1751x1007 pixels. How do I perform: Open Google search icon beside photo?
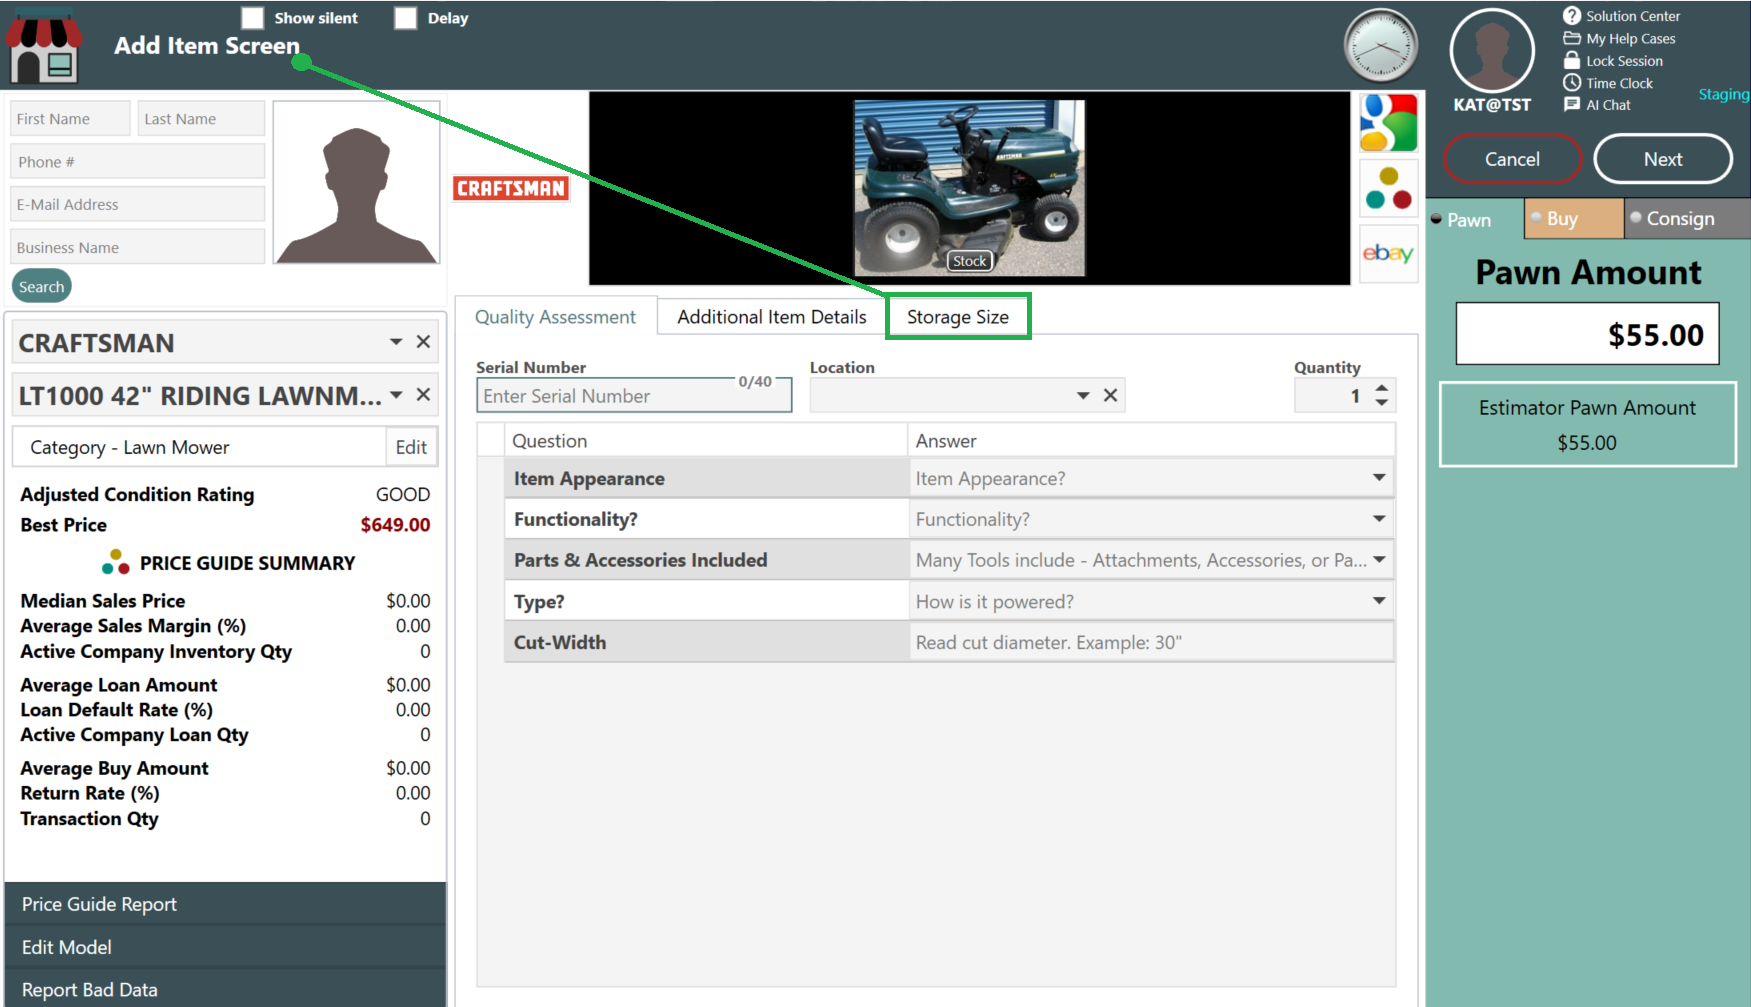[x=1388, y=123]
